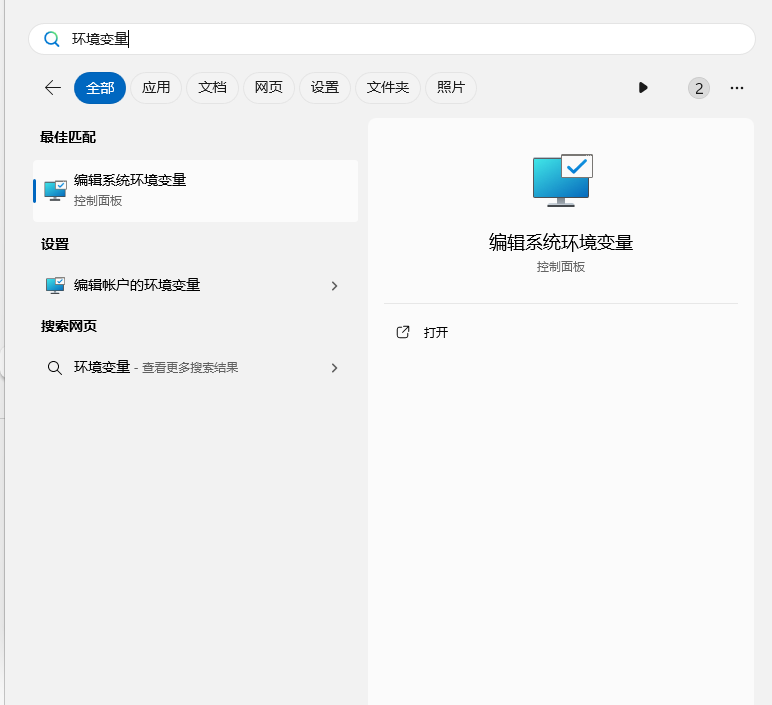Filter results by 网页
The image size is (772, 705).
(x=268, y=88)
